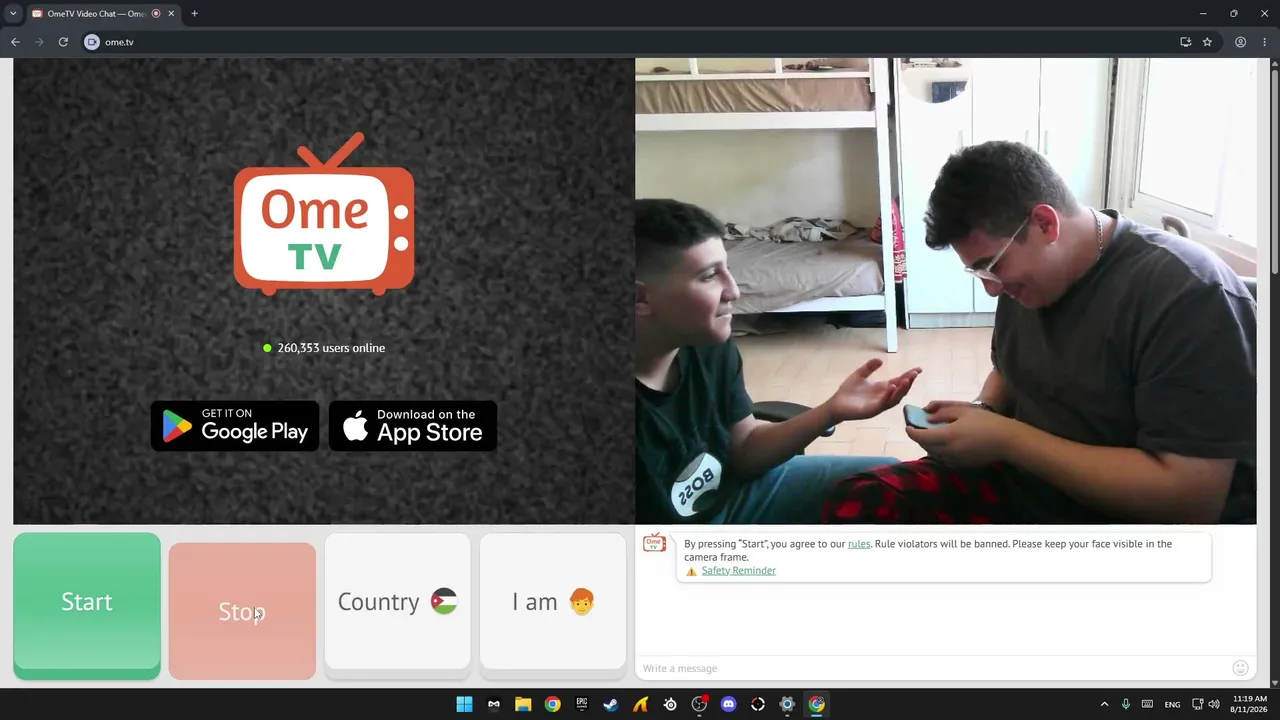Open File Explorer from taskbar
The width and height of the screenshot is (1280, 720).
(523, 704)
